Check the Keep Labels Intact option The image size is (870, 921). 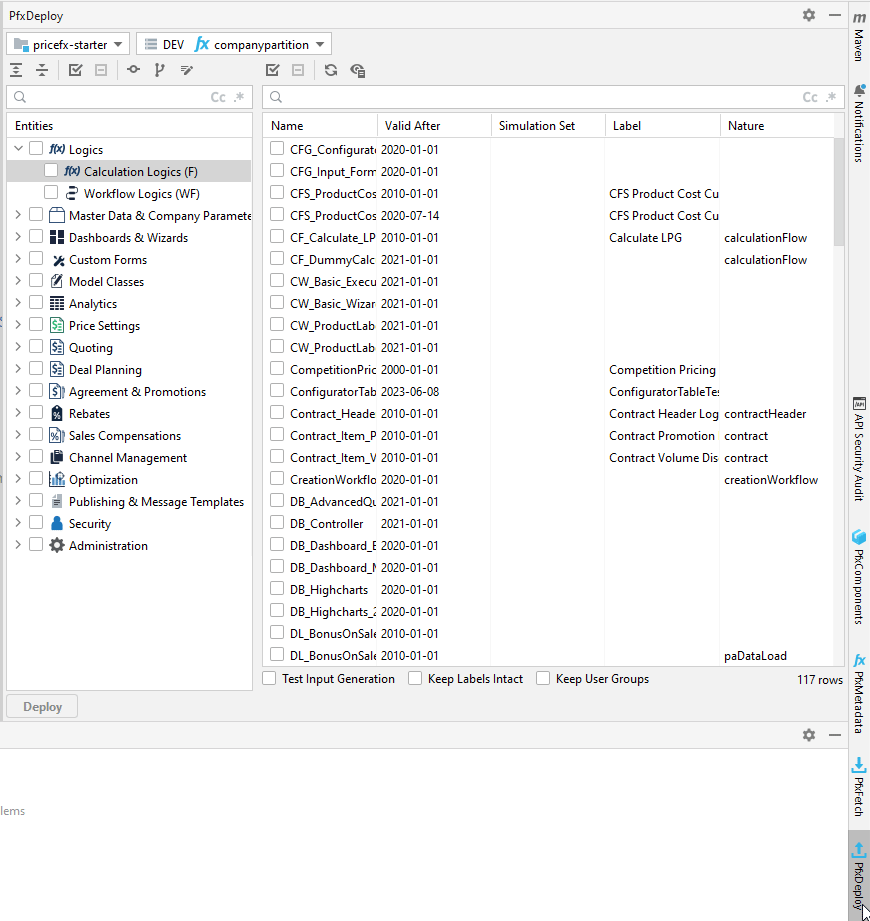coord(415,679)
